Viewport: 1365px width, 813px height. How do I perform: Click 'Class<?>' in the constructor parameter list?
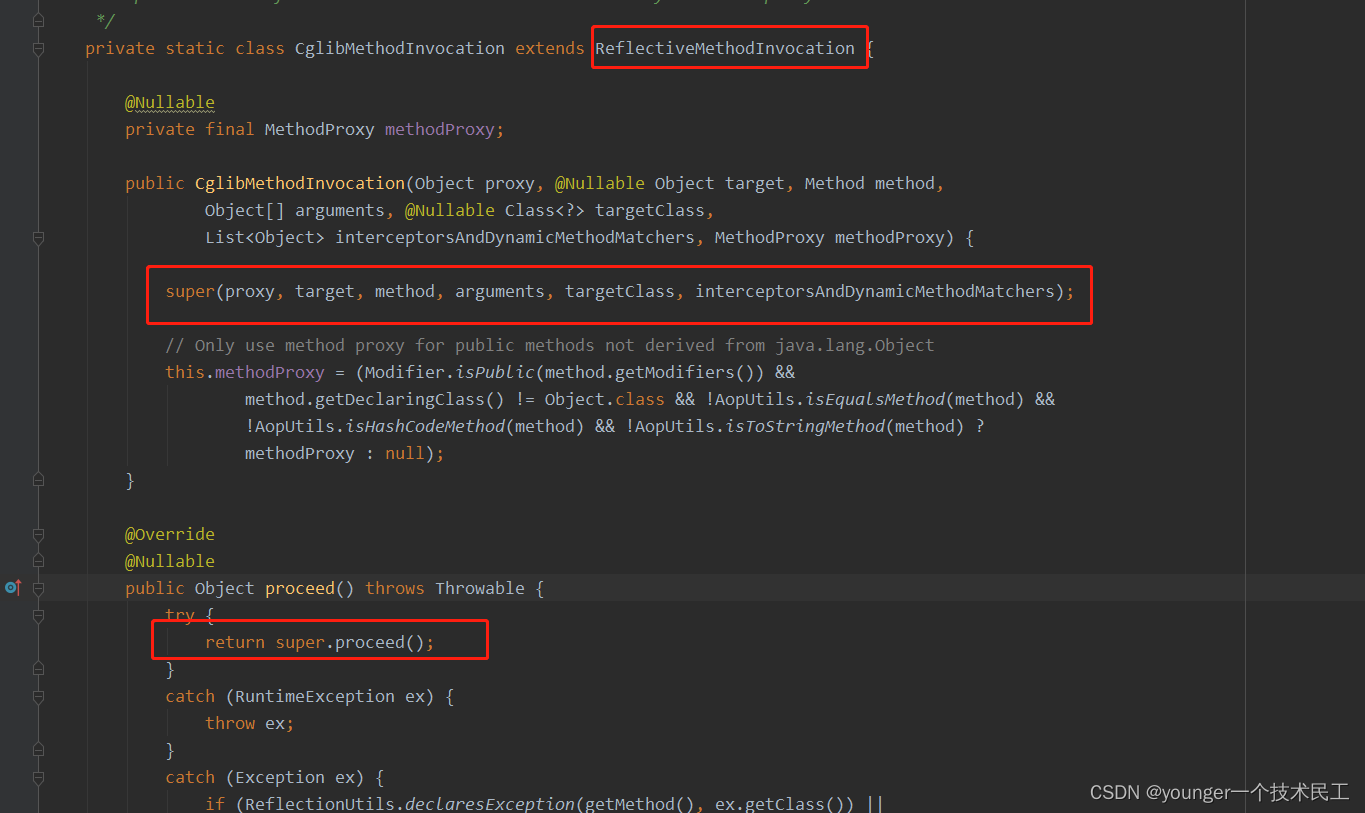[545, 210]
